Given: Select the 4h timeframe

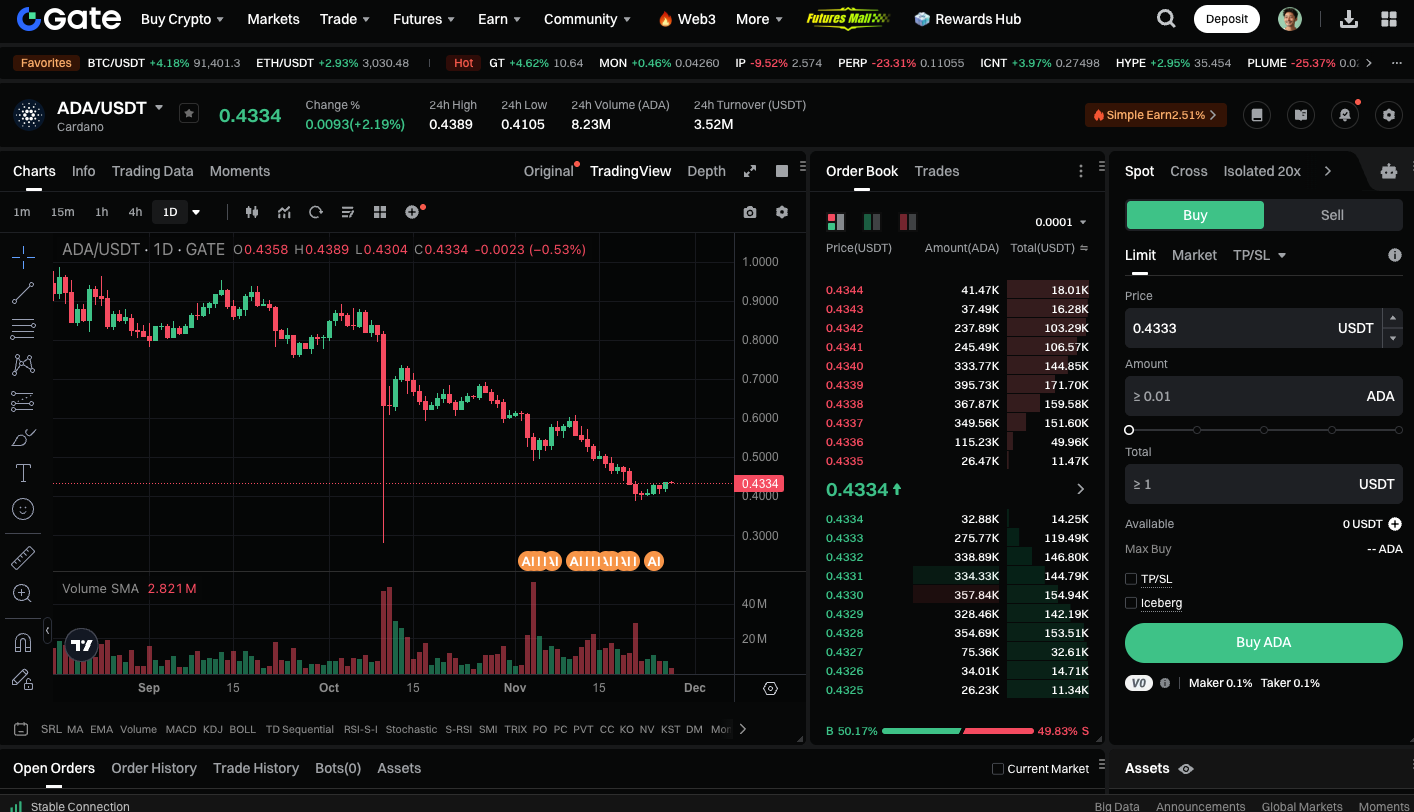Looking at the screenshot, I should pos(135,212).
